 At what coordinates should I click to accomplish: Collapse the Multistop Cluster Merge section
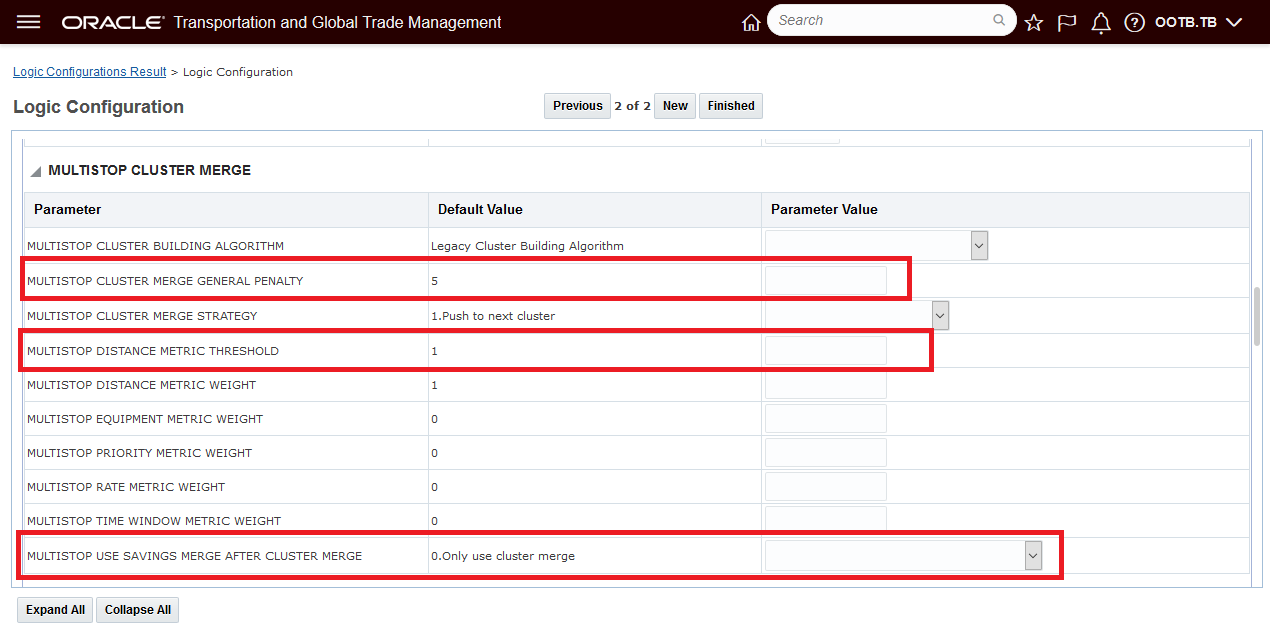[36, 171]
